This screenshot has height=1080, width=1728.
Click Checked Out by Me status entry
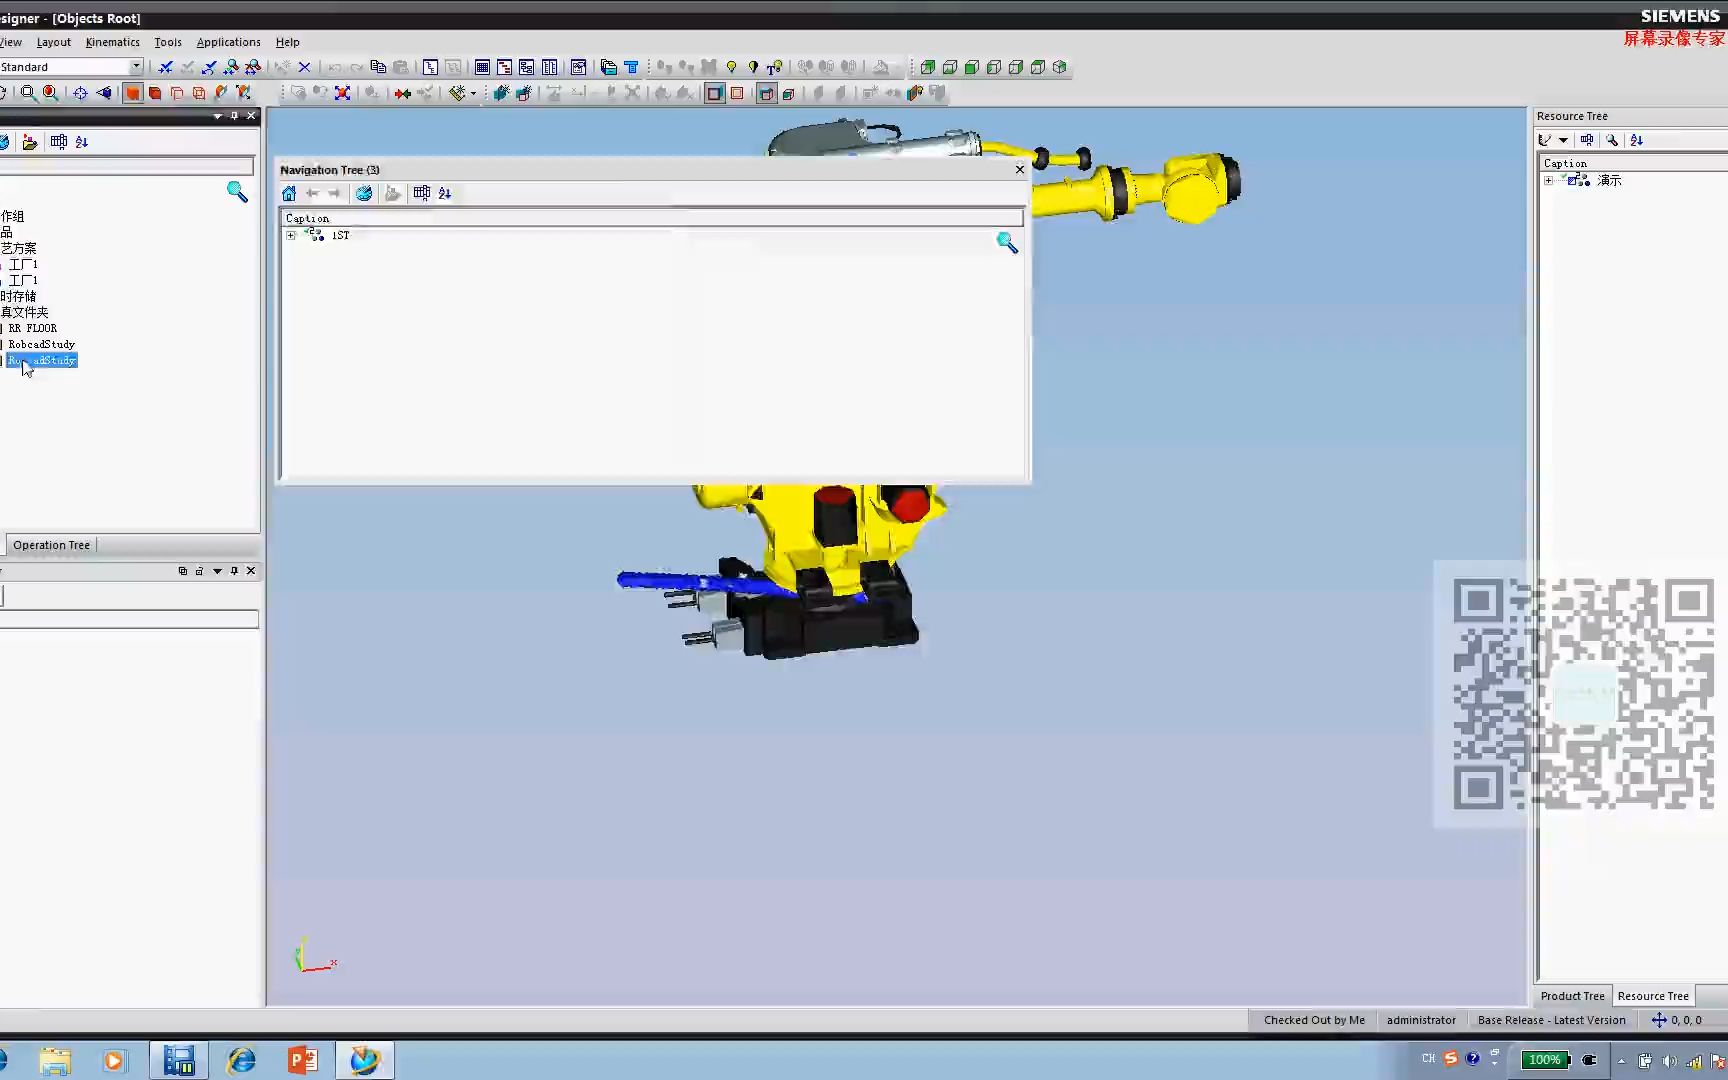[x=1314, y=1020]
